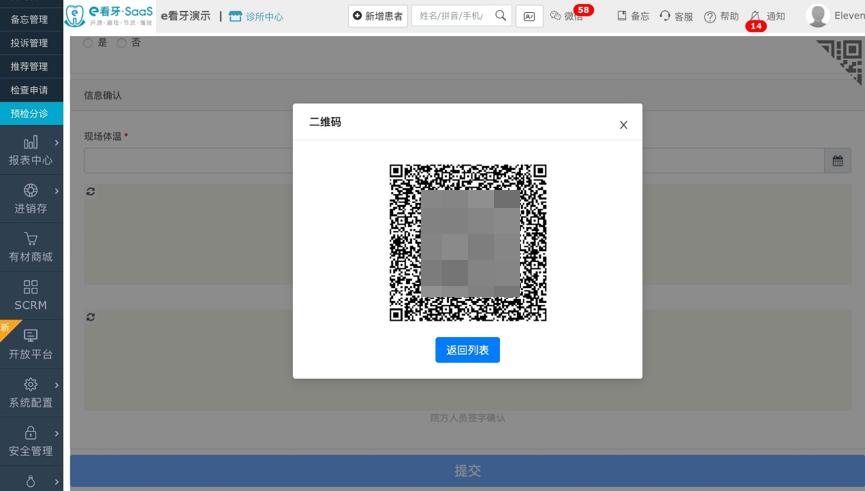
Task: Open 检查申请 in the sidebar
Action: [29, 90]
